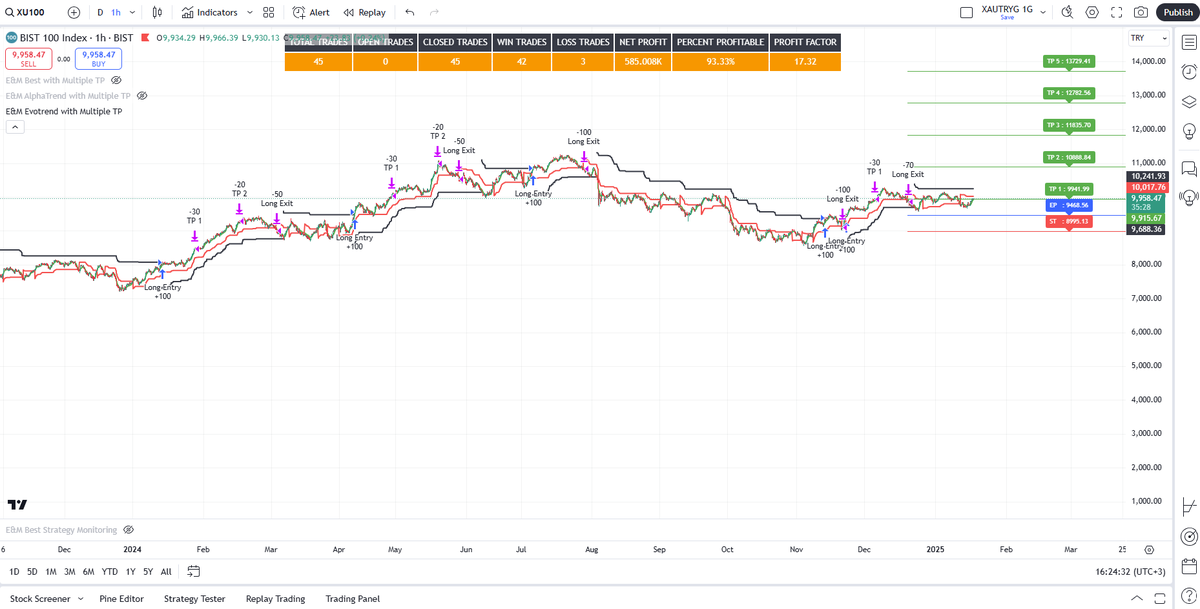Select the D daily interval
The width and height of the screenshot is (1200, 609).
(100, 12)
